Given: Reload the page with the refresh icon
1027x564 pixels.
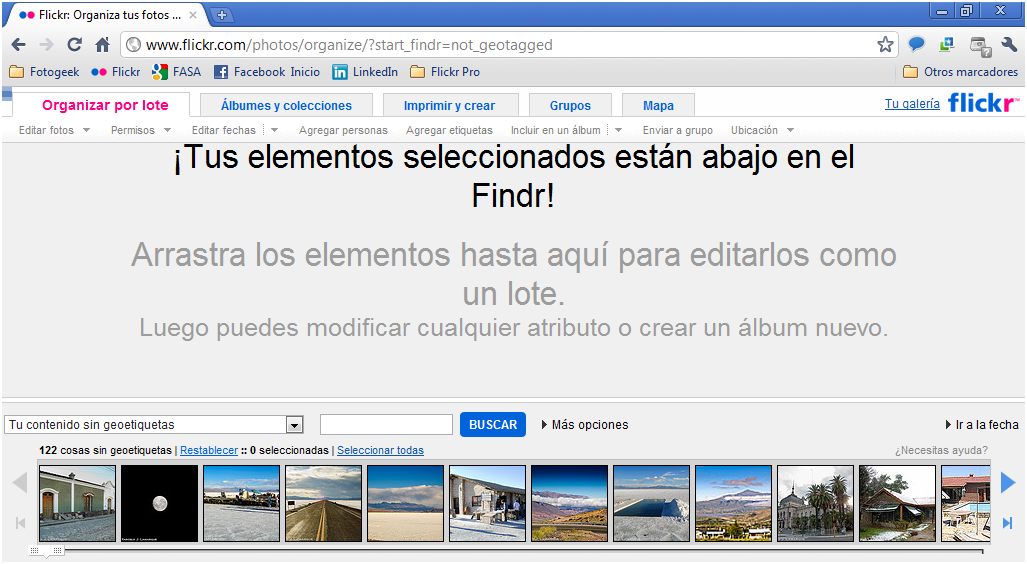Looking at the screenshot, I should pos(75,45).
